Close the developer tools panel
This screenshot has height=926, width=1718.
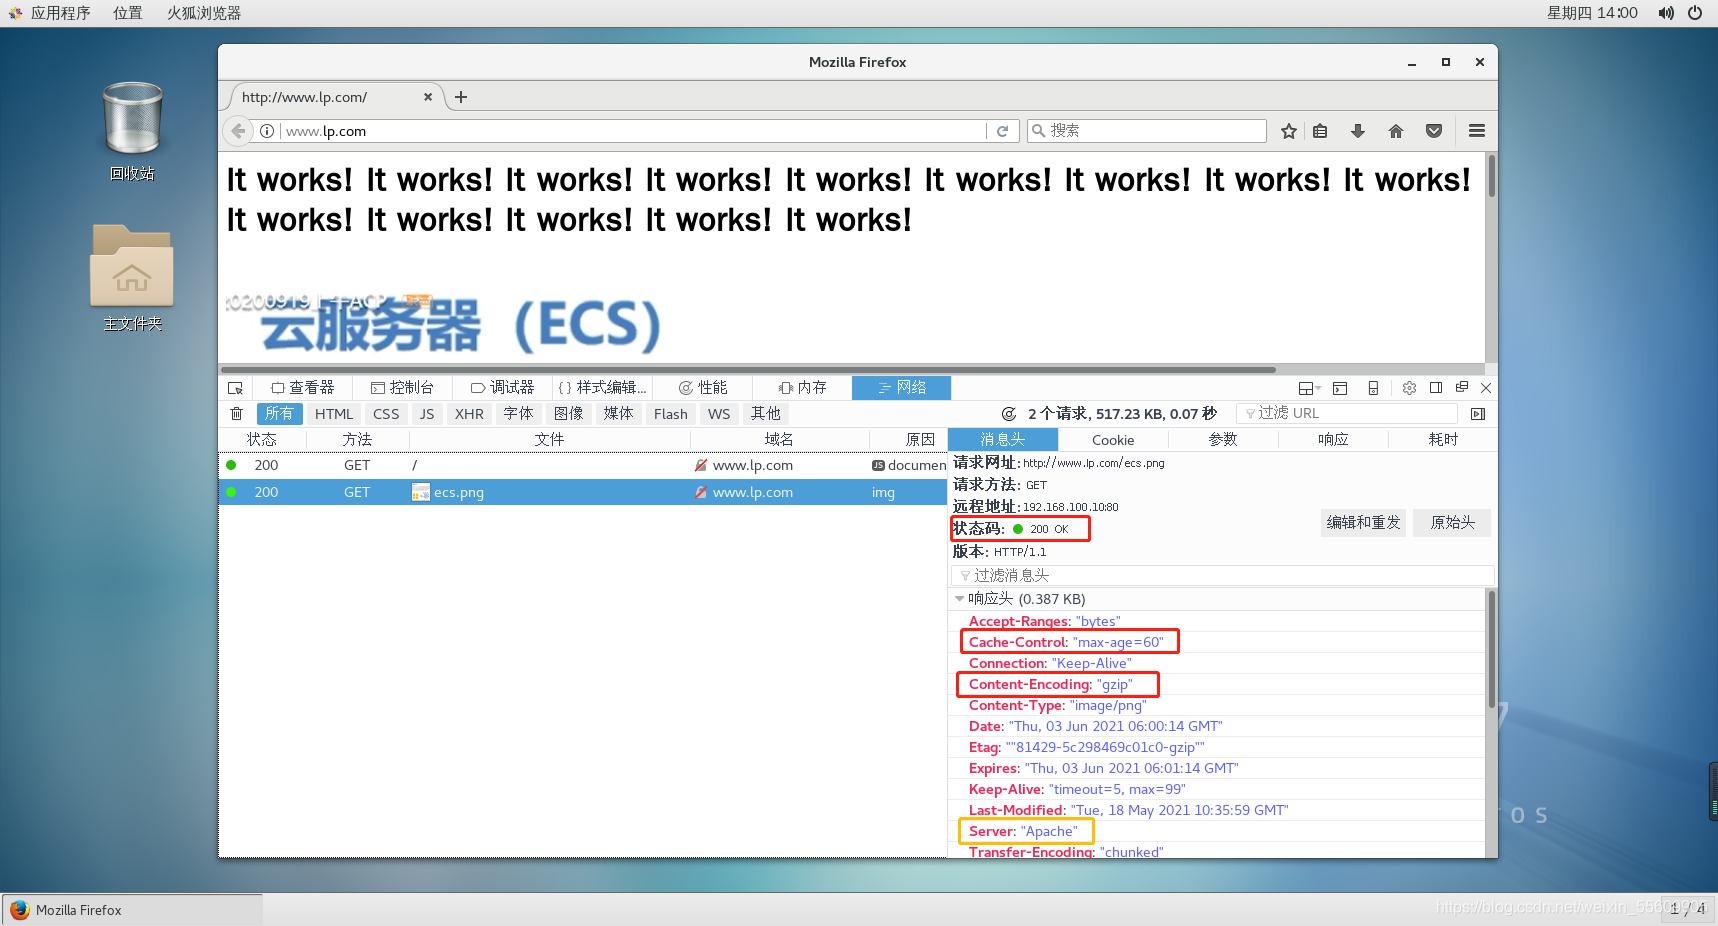pyautogui.click(x=1486, y=388)
